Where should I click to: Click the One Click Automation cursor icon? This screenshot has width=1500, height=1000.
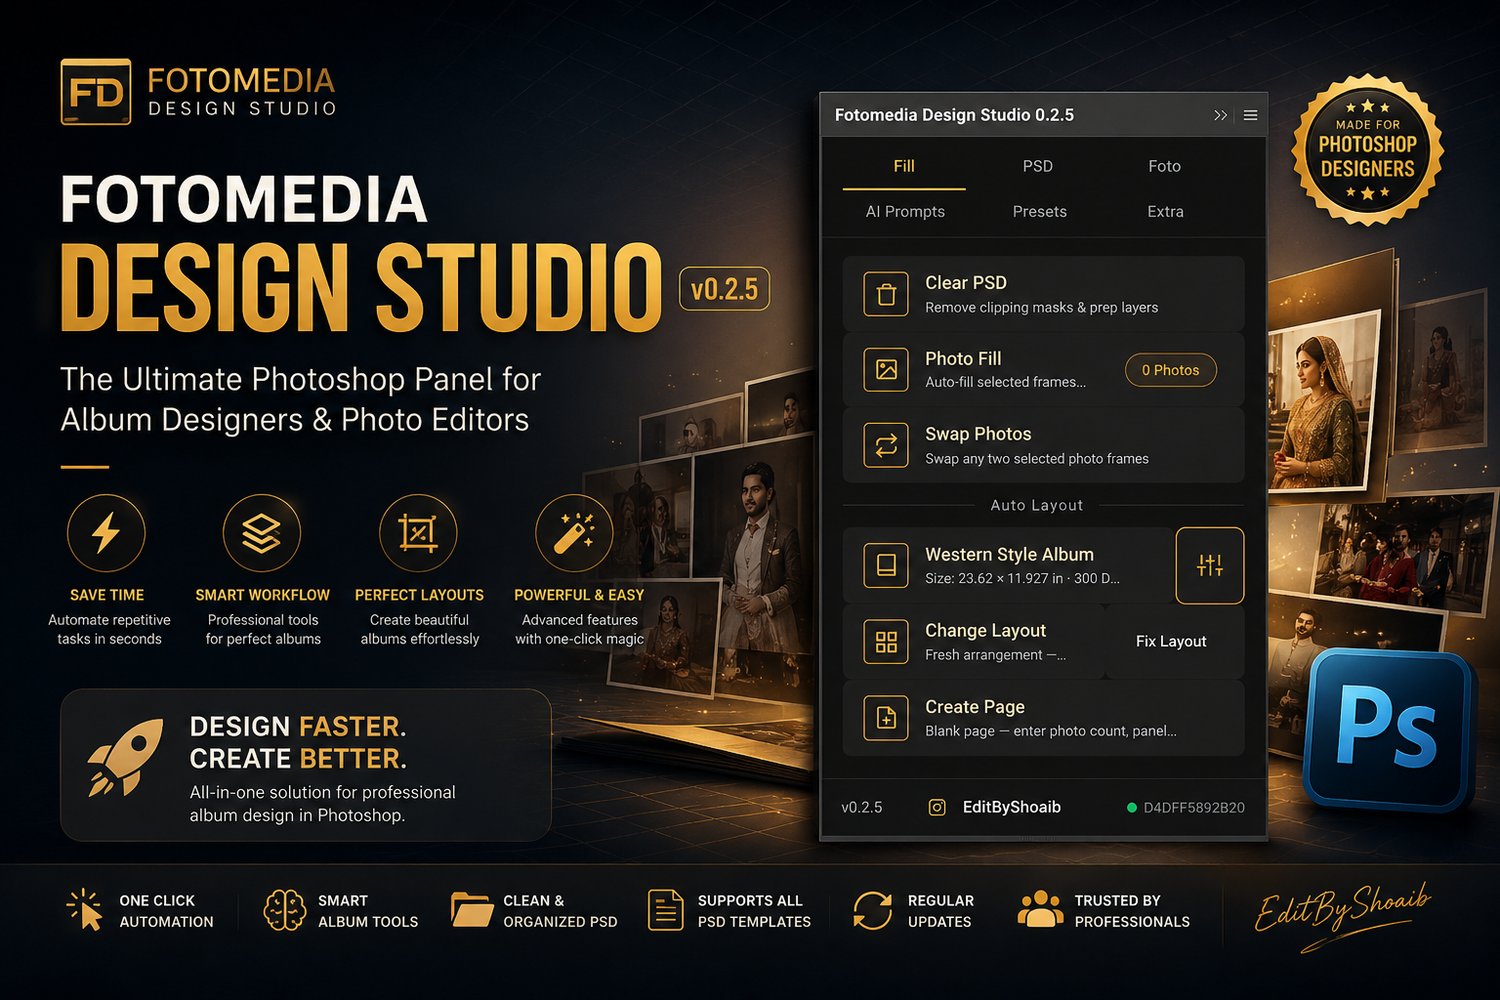pyautogui.click(x=85, y=909)
